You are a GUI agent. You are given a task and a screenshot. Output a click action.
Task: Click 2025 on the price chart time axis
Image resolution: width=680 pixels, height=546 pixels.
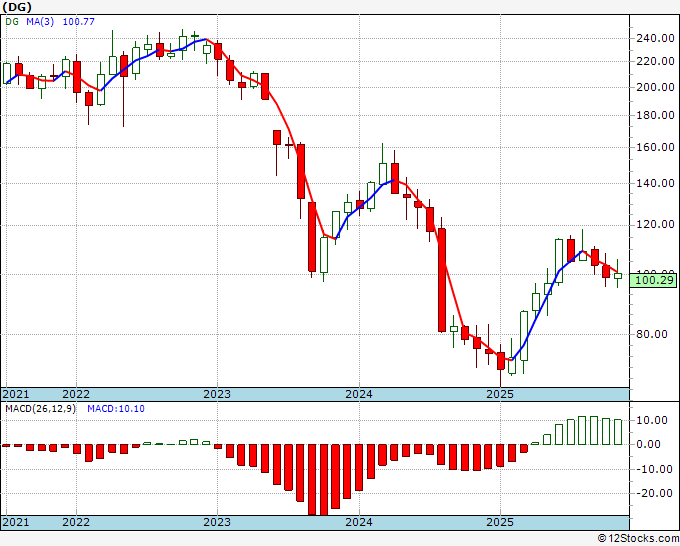(500, 394)
